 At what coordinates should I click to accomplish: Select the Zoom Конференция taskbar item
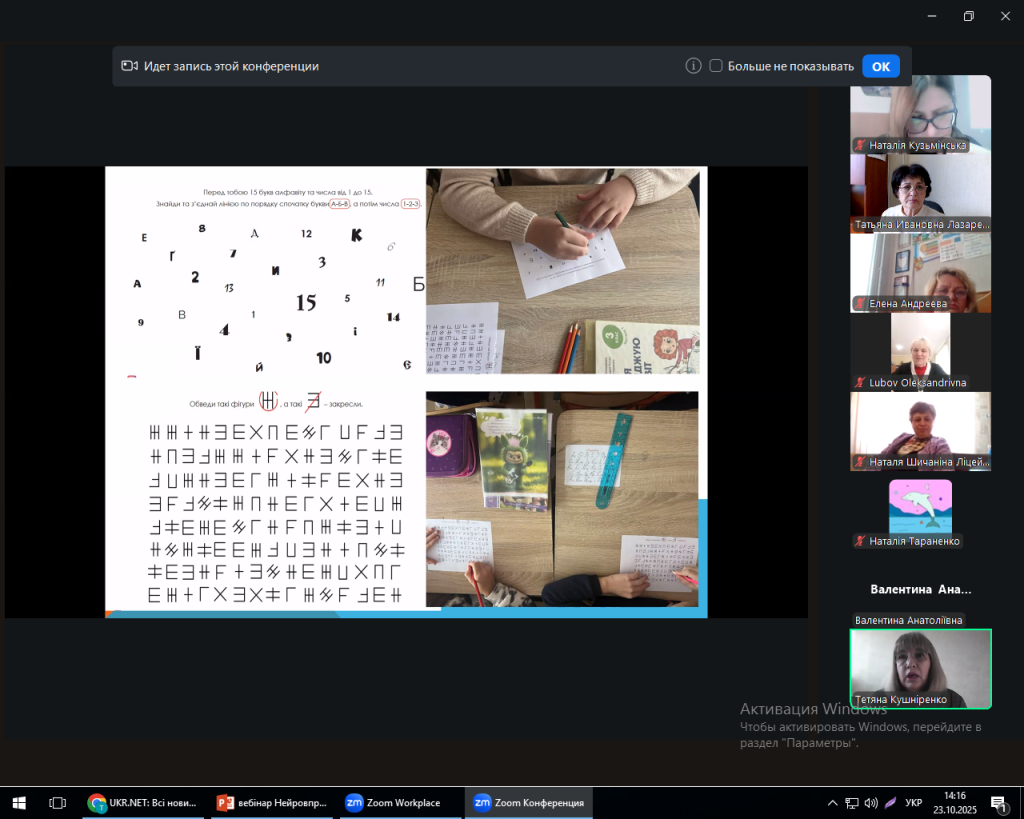529,802
